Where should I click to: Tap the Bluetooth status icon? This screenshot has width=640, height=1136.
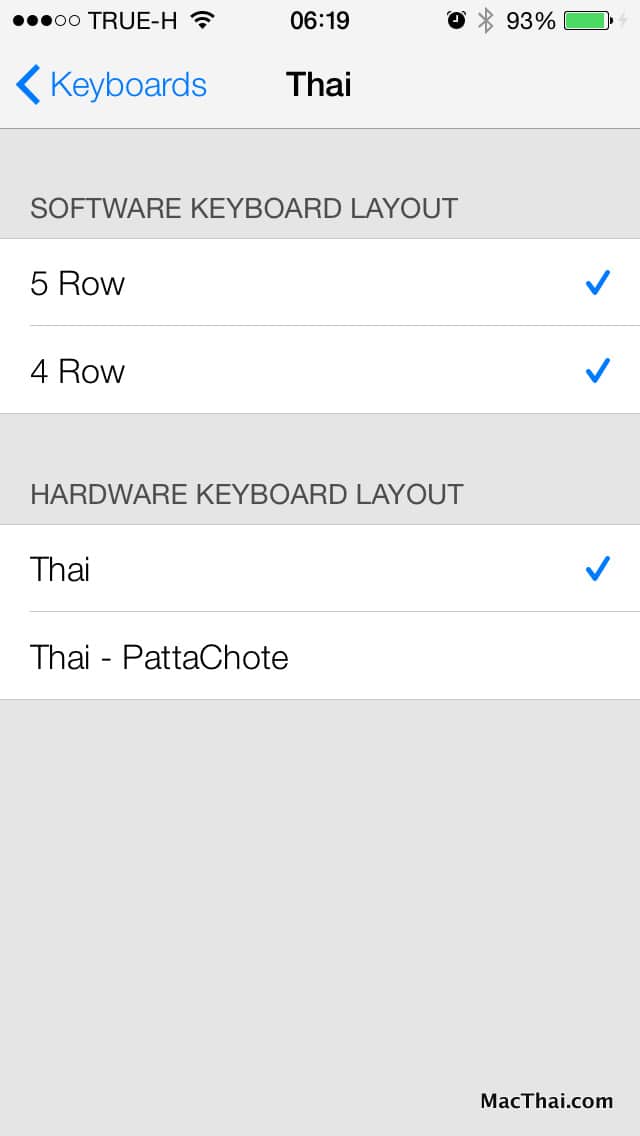tap(486, 21)
